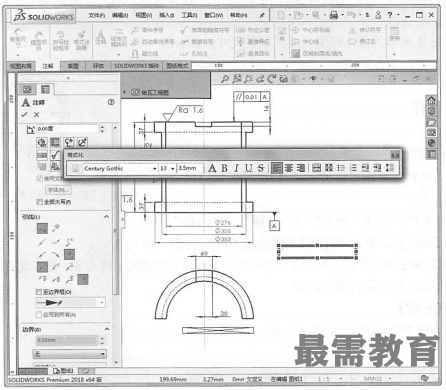This screenshot has height=390, width=446.
Task: Click the line spacing icon at toolbar end
Action: [x=389, y=168]
